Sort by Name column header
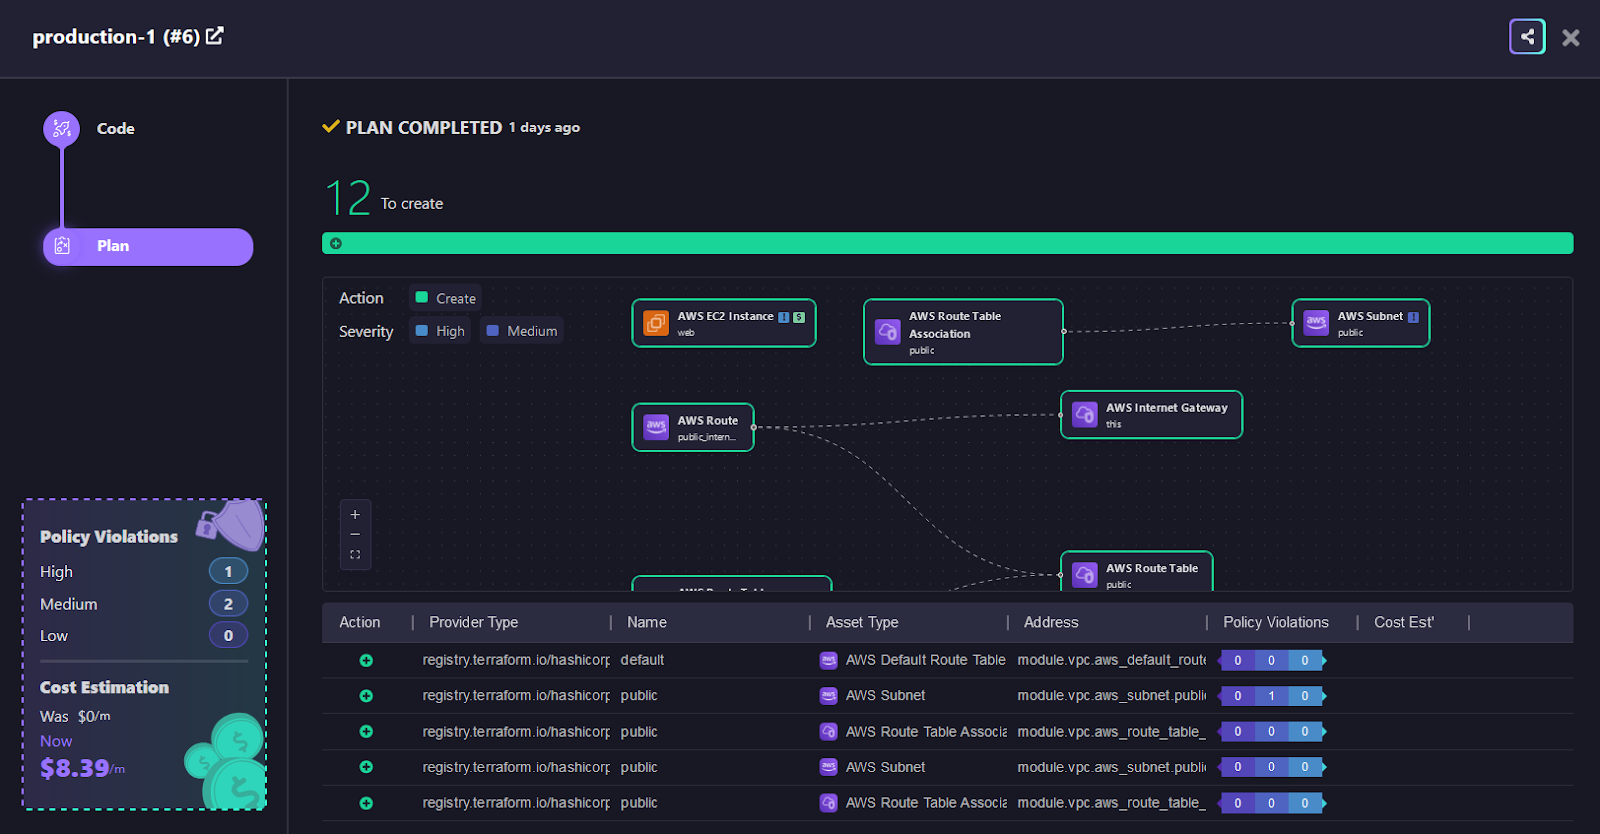This screenshot has height=834, width=1600. click(647, 622)
